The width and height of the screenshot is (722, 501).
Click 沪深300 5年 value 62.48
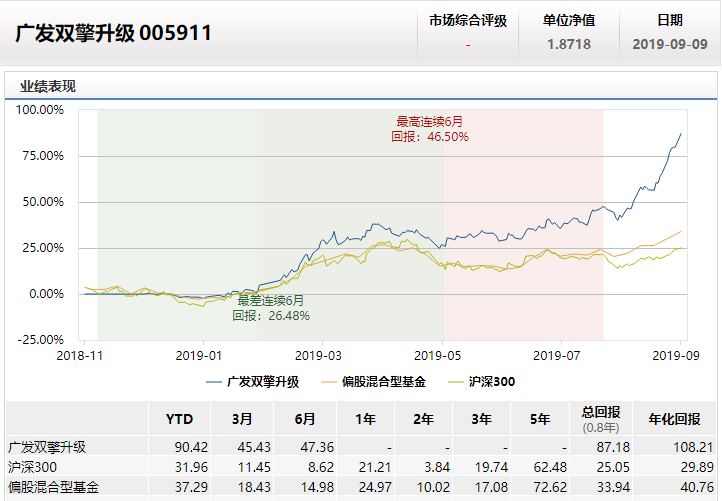550,467
